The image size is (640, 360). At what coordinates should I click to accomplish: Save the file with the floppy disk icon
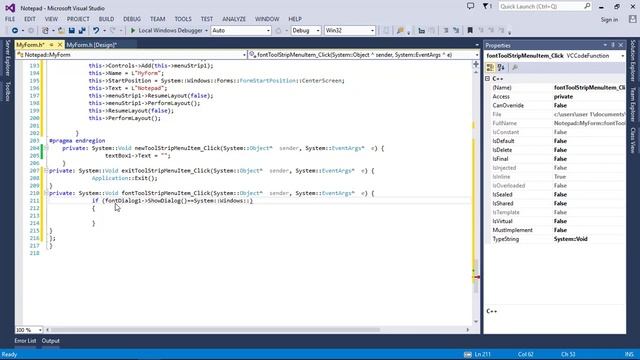coord(72,31)
